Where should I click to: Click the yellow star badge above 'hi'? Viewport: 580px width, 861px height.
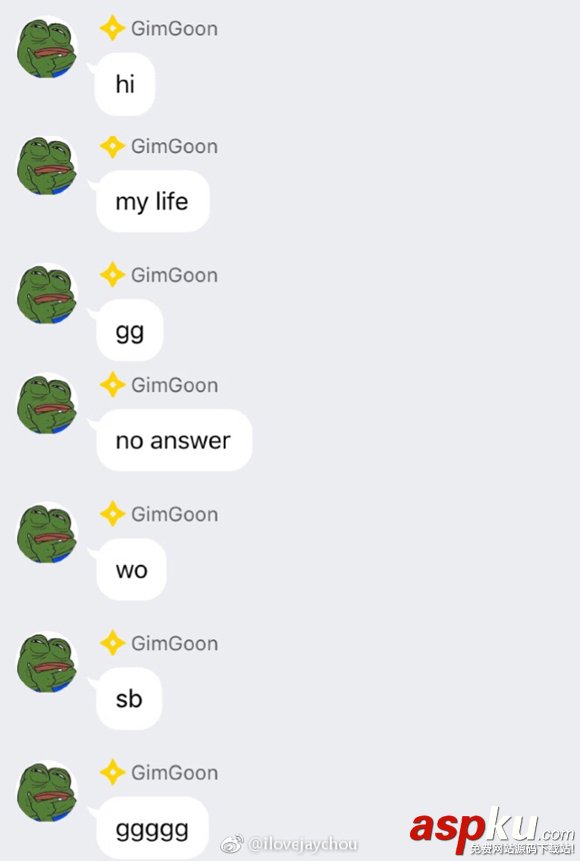pyautogui.click(x=113, y=28)
